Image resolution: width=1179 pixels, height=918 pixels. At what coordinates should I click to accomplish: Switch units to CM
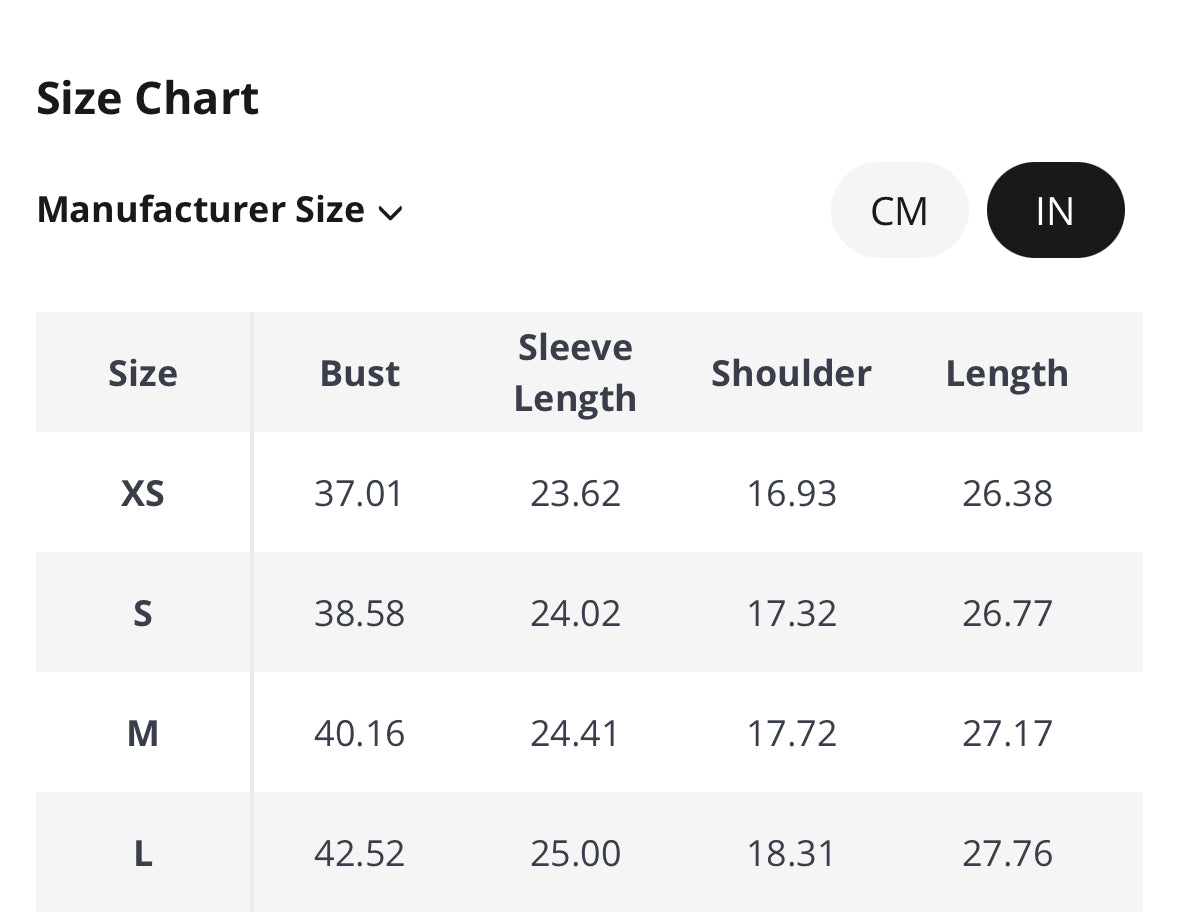click(899, 211)
